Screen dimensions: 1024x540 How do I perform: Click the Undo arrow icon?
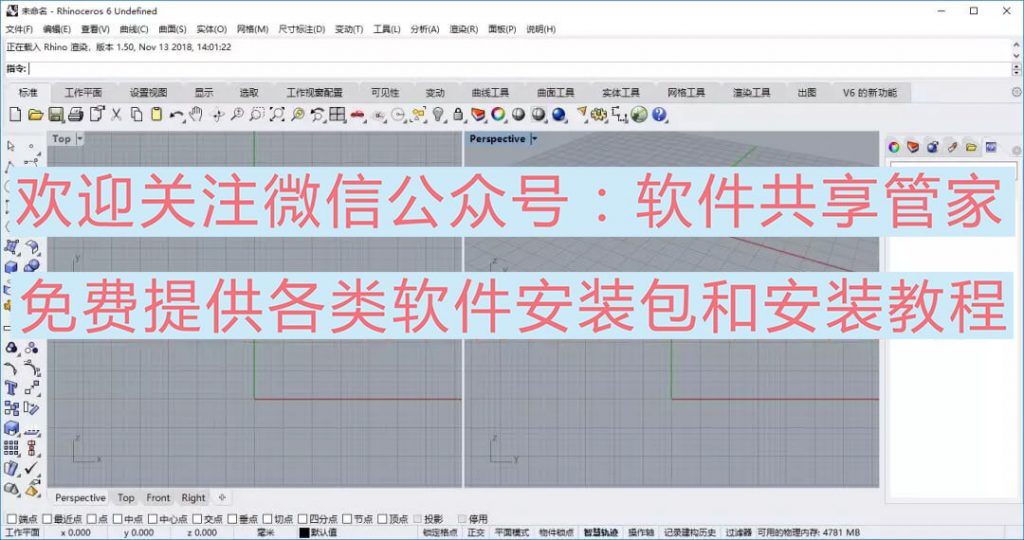pyautogui.click(x=176, y=114)
